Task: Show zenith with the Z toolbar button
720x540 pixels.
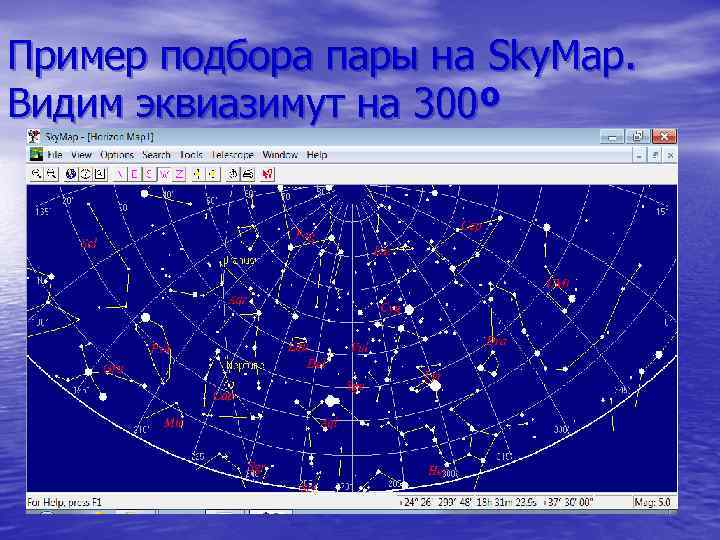Action: pyautogui.click(x=180, y=174)
